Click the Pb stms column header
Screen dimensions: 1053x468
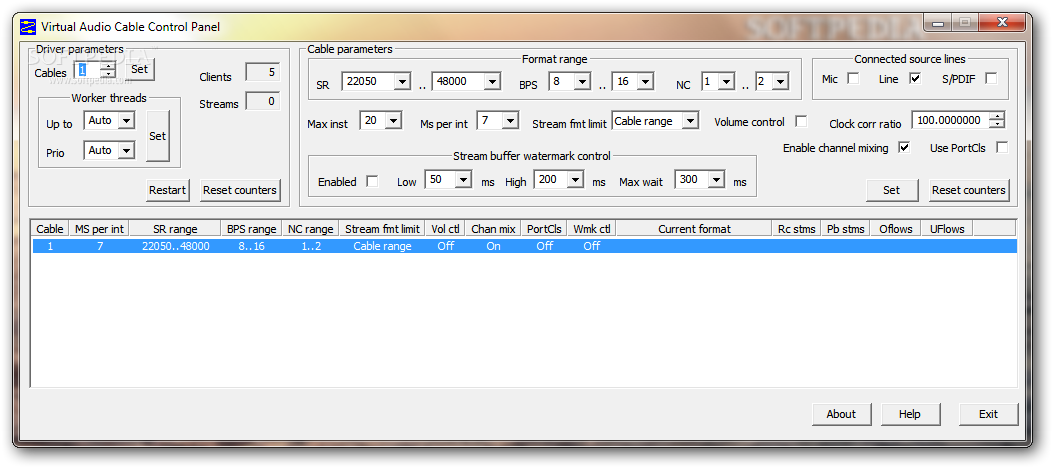tap(846, 229)
